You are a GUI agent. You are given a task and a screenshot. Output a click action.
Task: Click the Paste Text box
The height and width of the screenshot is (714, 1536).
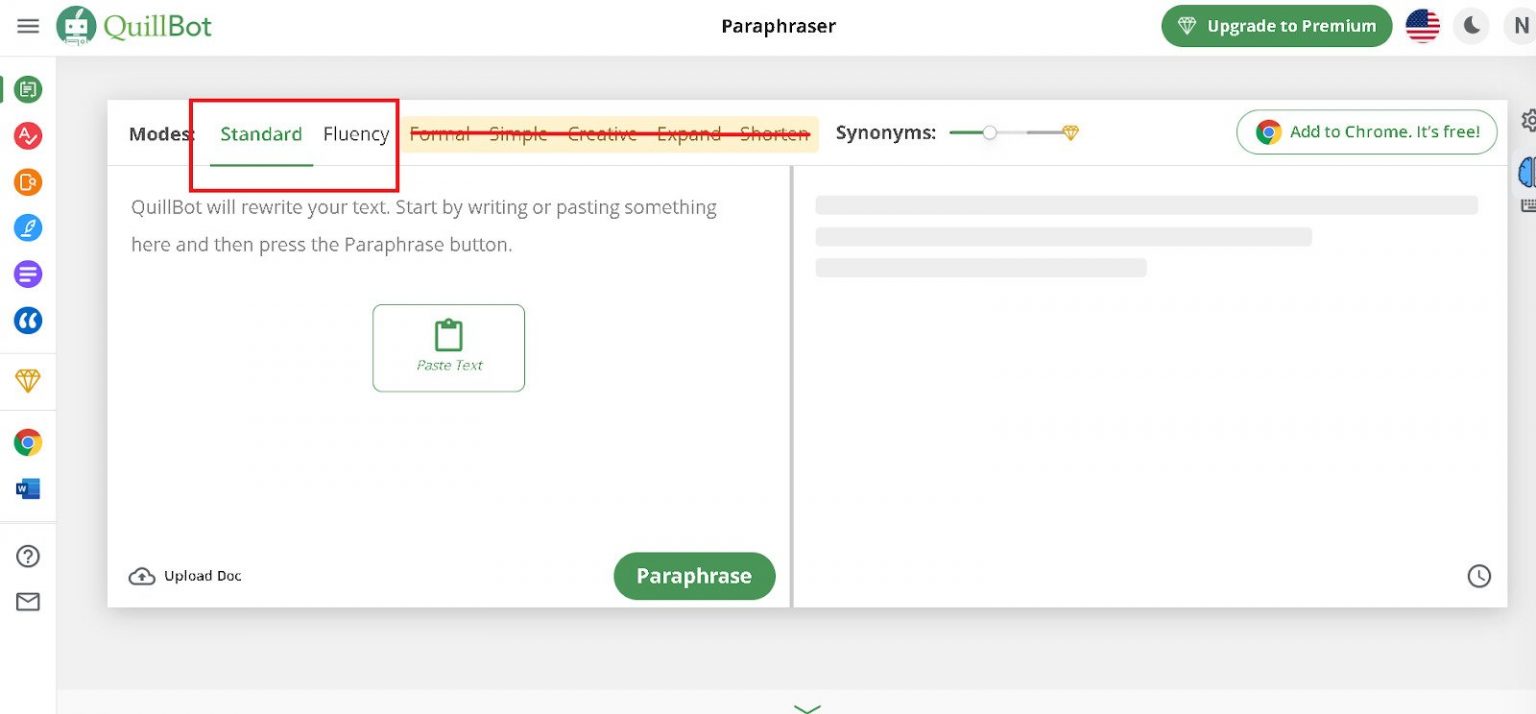point(448,348)
